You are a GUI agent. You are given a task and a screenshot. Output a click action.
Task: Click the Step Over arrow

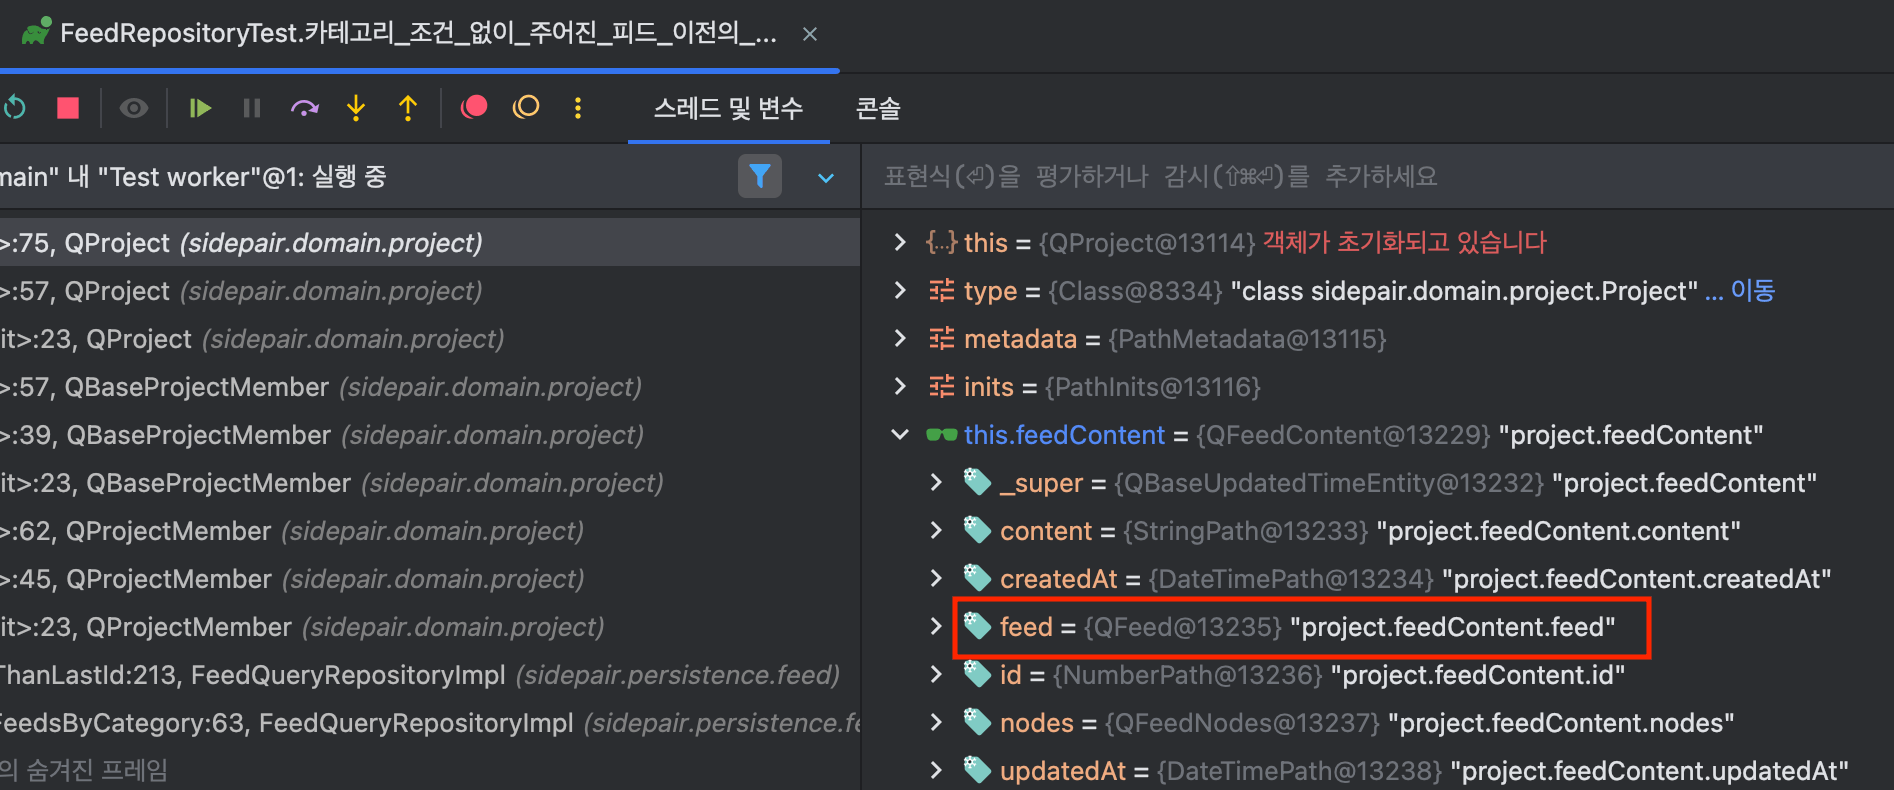pyautogui.click(x=304, y=108)
